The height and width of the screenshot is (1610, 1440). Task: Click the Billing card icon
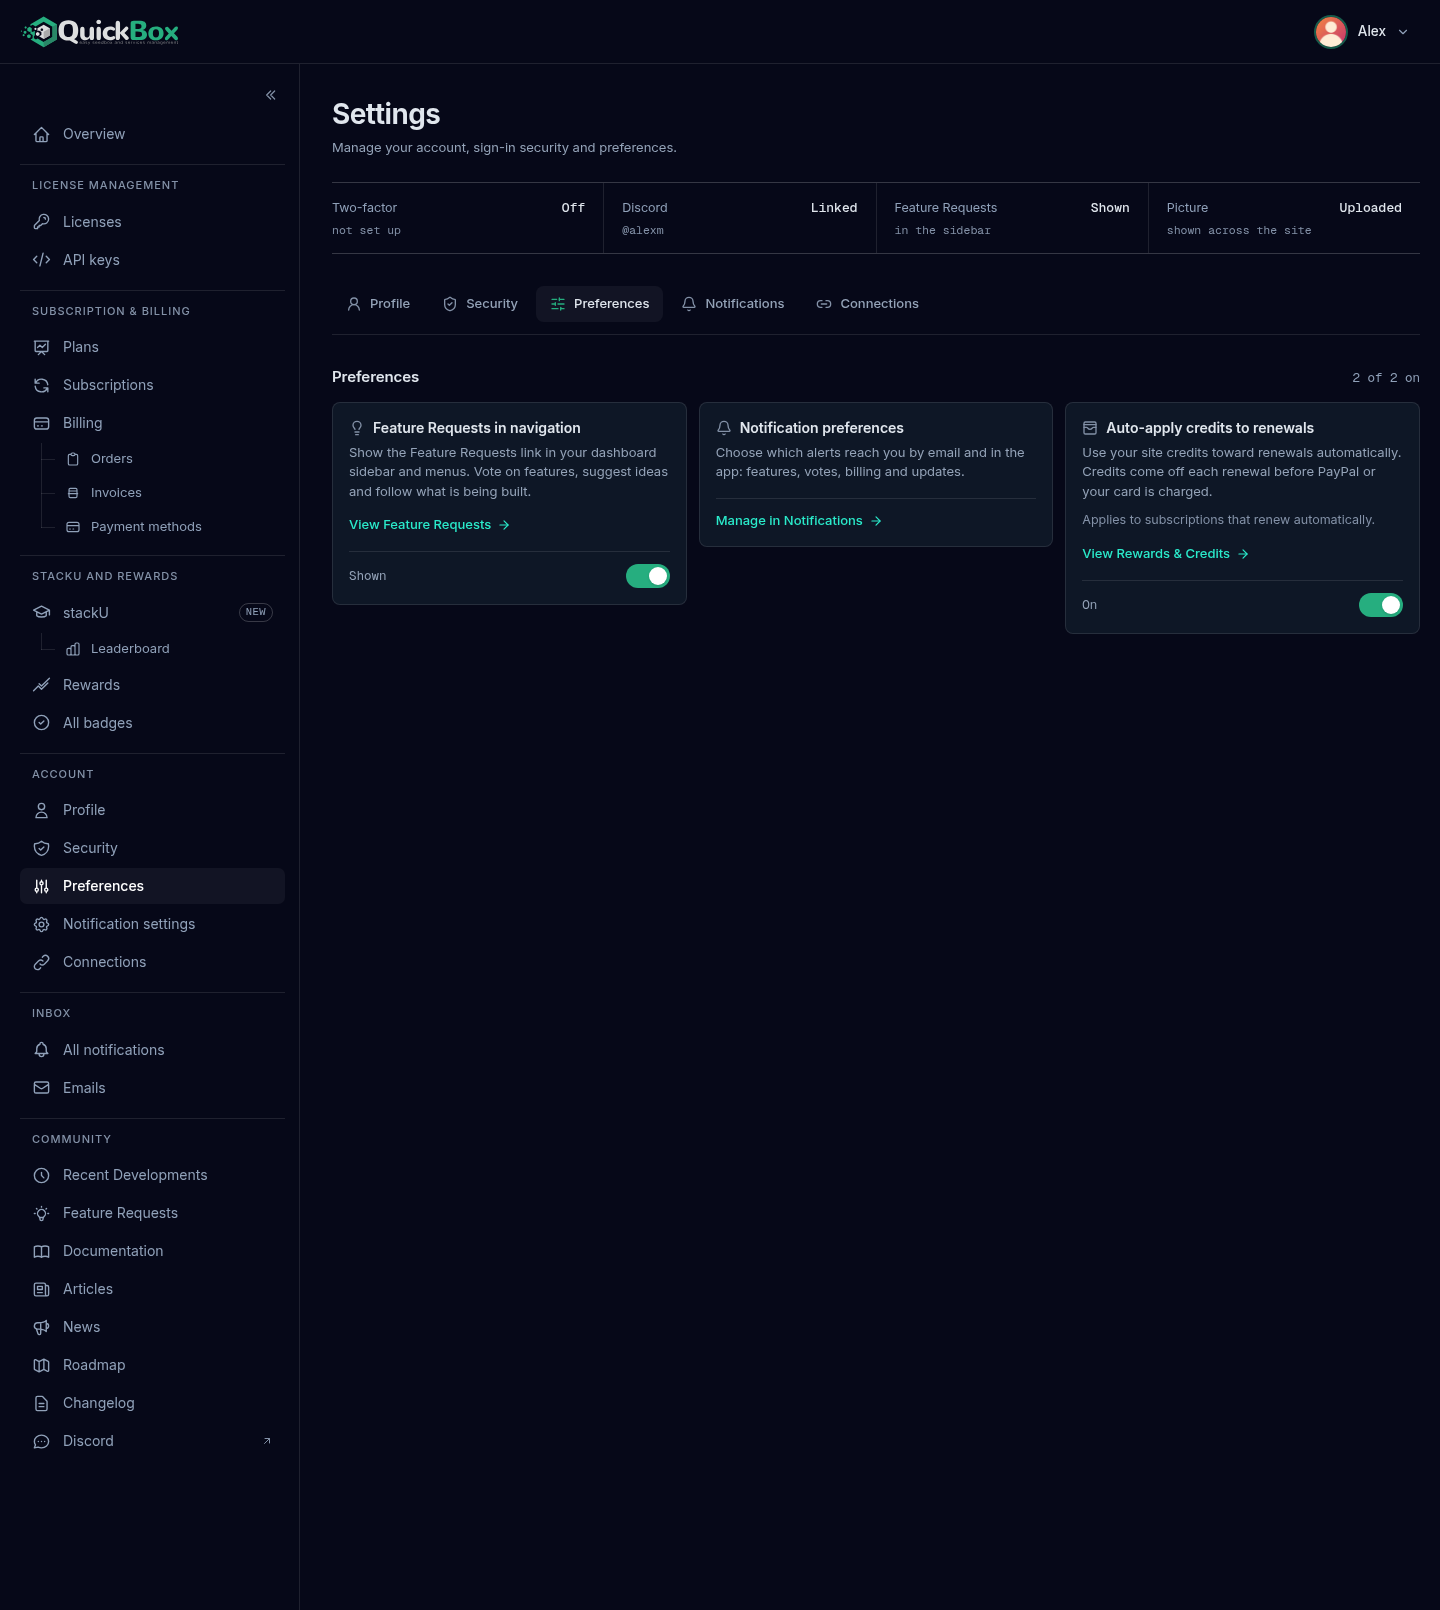coord(42,423)
